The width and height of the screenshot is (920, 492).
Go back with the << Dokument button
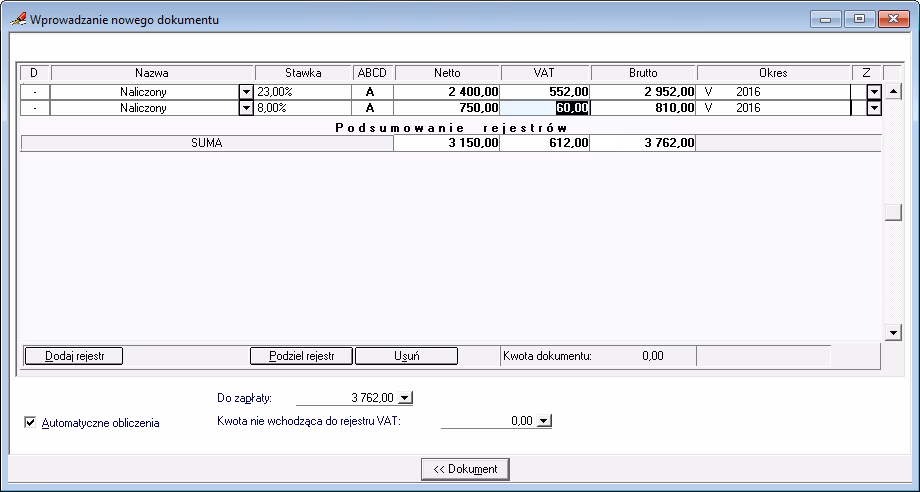click(x=465, y=469)
